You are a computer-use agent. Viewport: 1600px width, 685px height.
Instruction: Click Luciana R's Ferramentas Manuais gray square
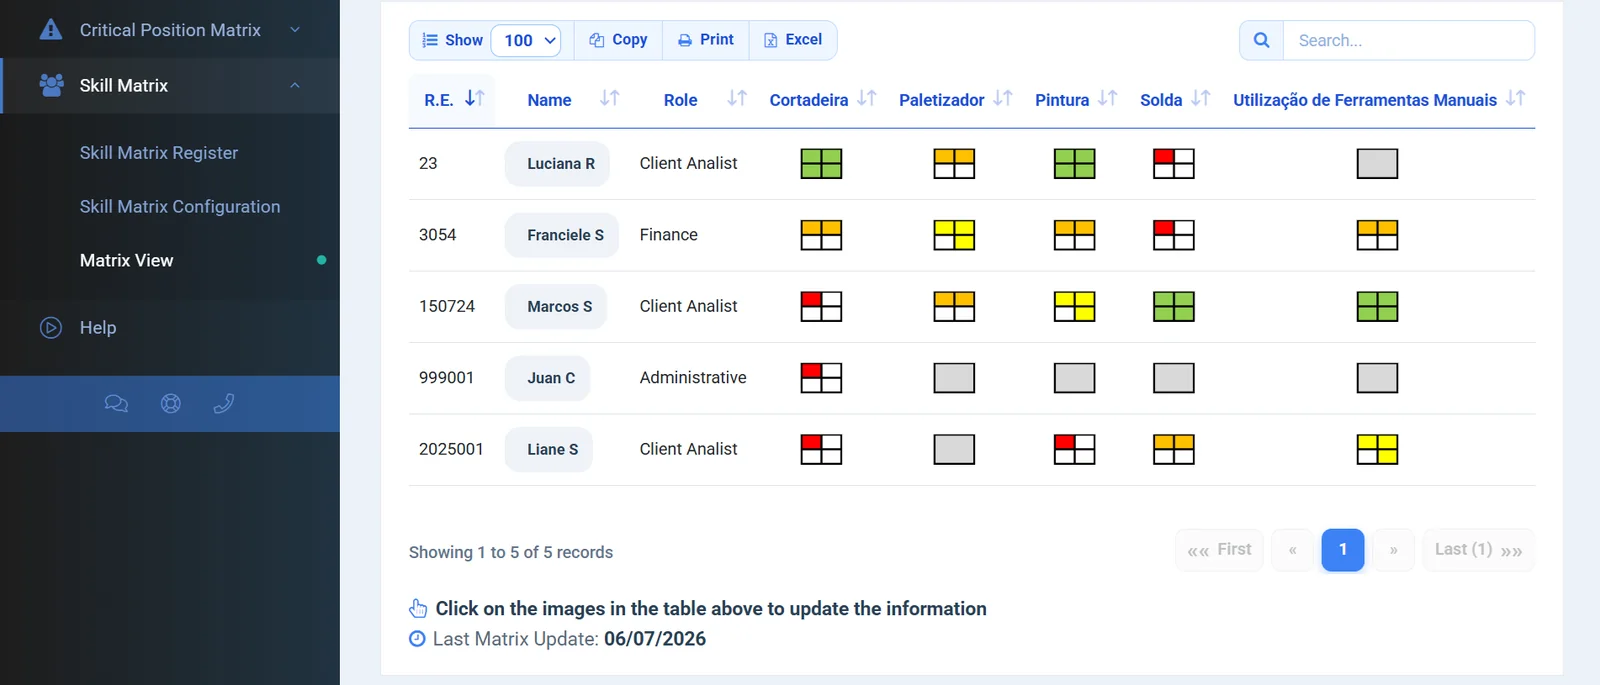(1377, 163)
